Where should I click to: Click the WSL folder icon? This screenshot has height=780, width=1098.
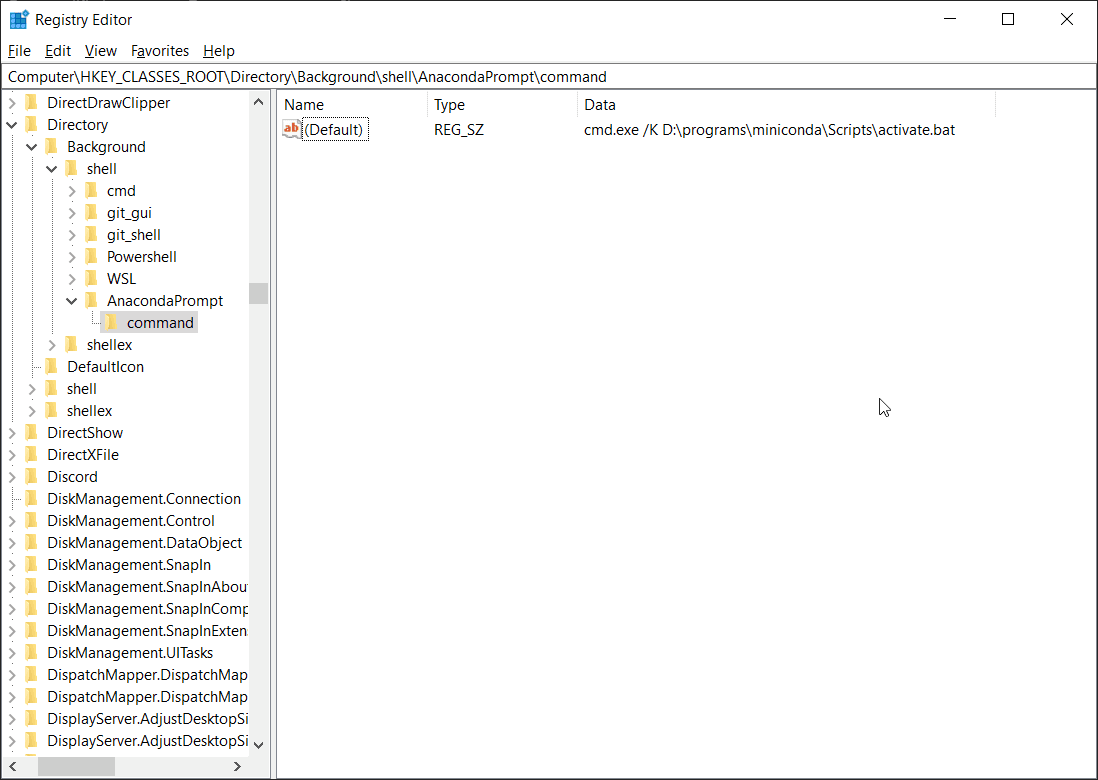(x=92, y=279)
